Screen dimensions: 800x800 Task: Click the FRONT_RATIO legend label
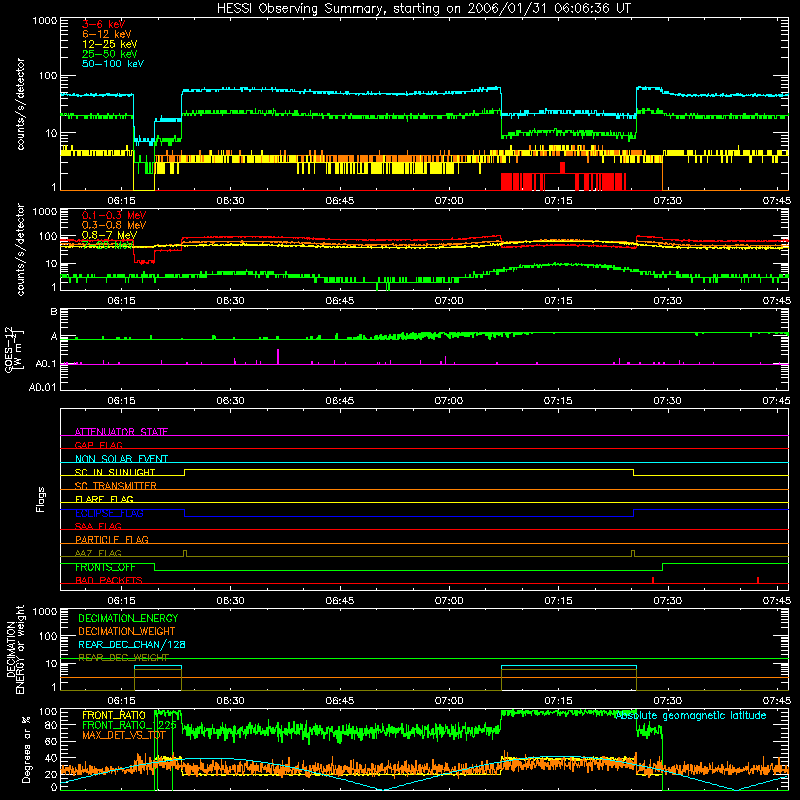click(x=114, y=715)
